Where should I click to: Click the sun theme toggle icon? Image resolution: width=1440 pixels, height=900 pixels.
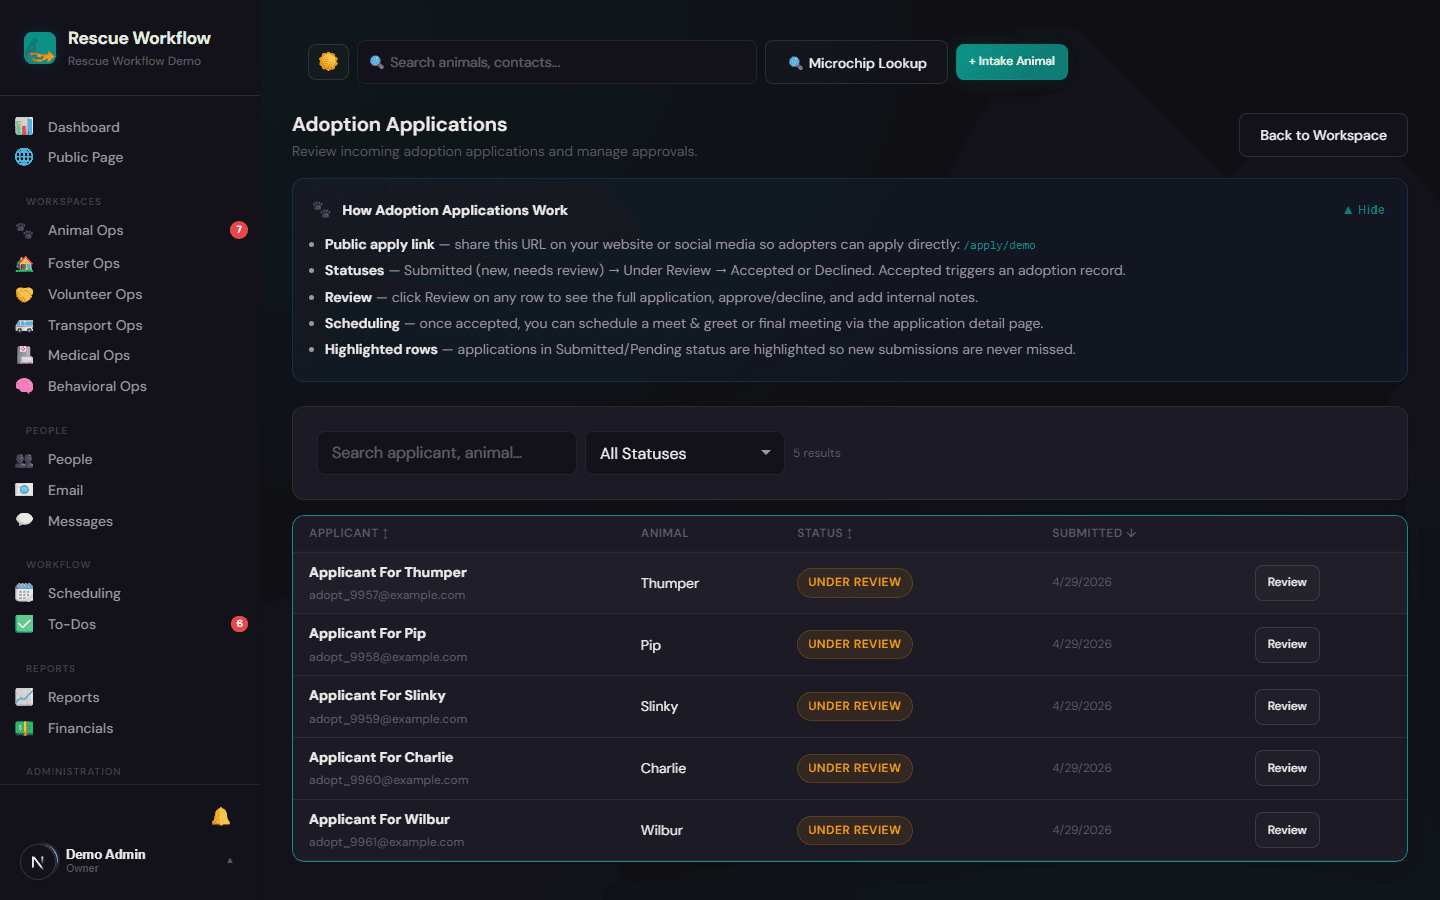328,62
